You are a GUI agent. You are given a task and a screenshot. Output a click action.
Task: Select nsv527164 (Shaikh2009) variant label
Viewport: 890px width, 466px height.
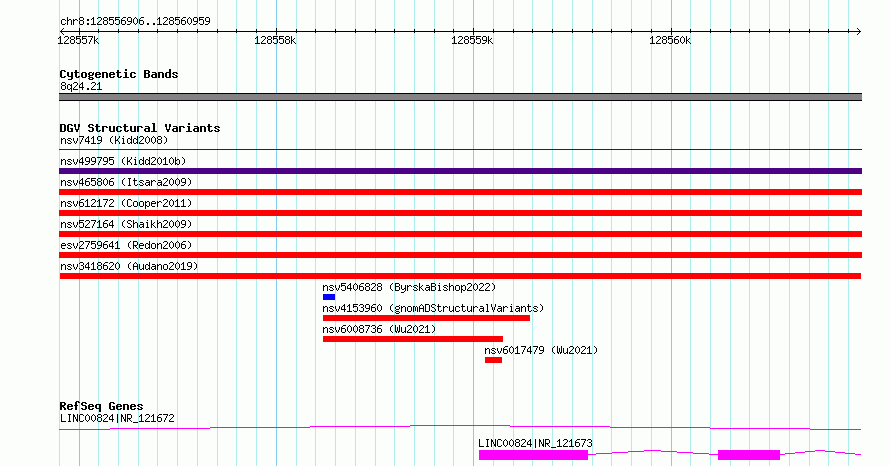point(126,224)
